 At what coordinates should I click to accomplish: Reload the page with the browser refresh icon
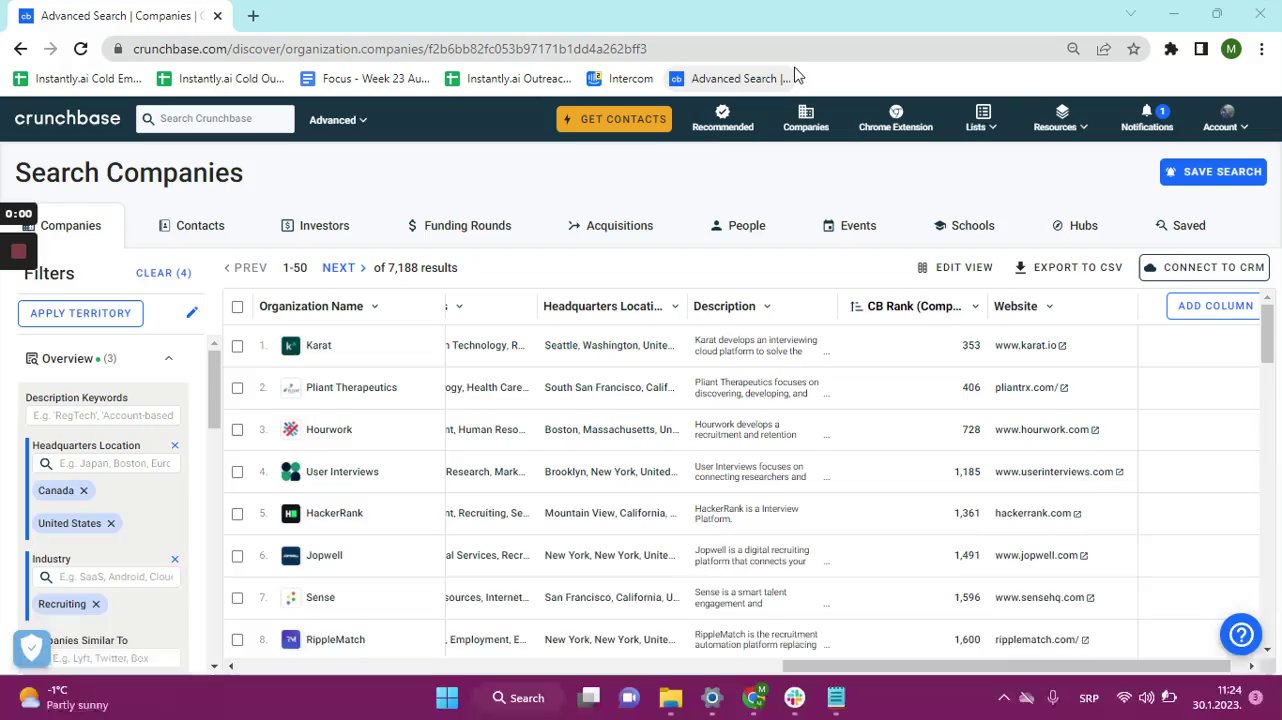pos(81,49)
